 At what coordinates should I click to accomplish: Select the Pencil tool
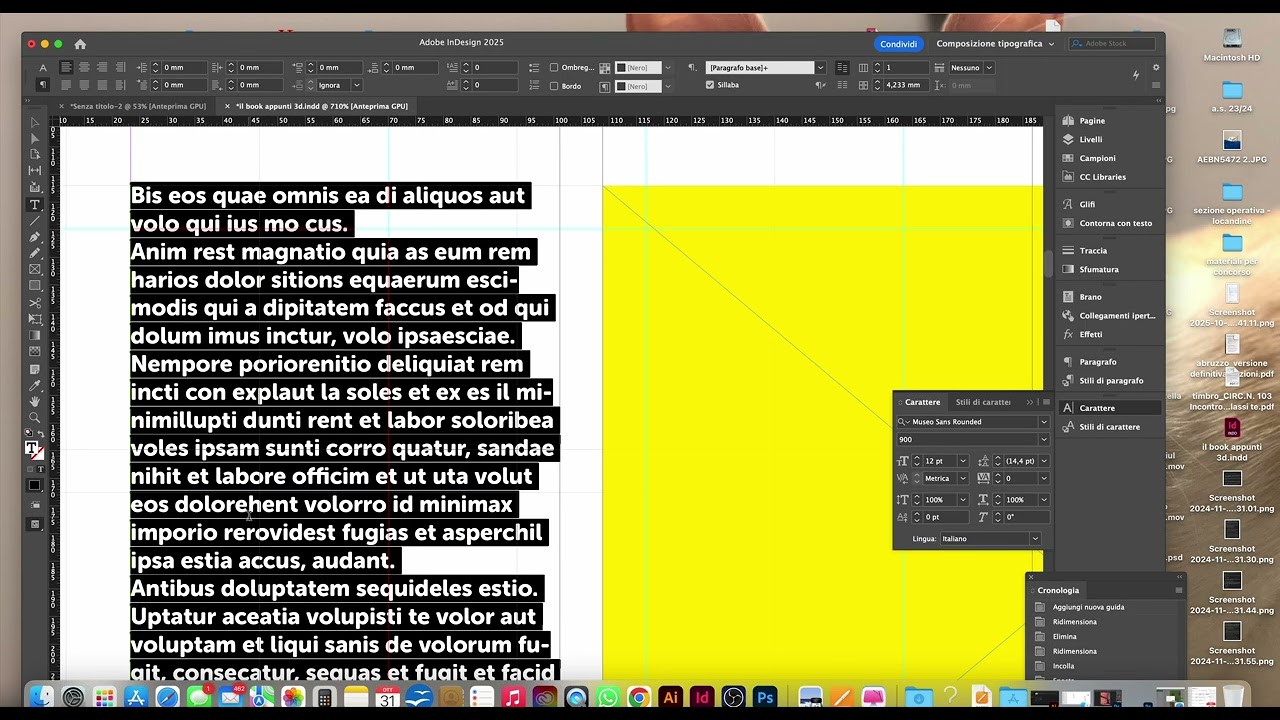click(35, 253)
